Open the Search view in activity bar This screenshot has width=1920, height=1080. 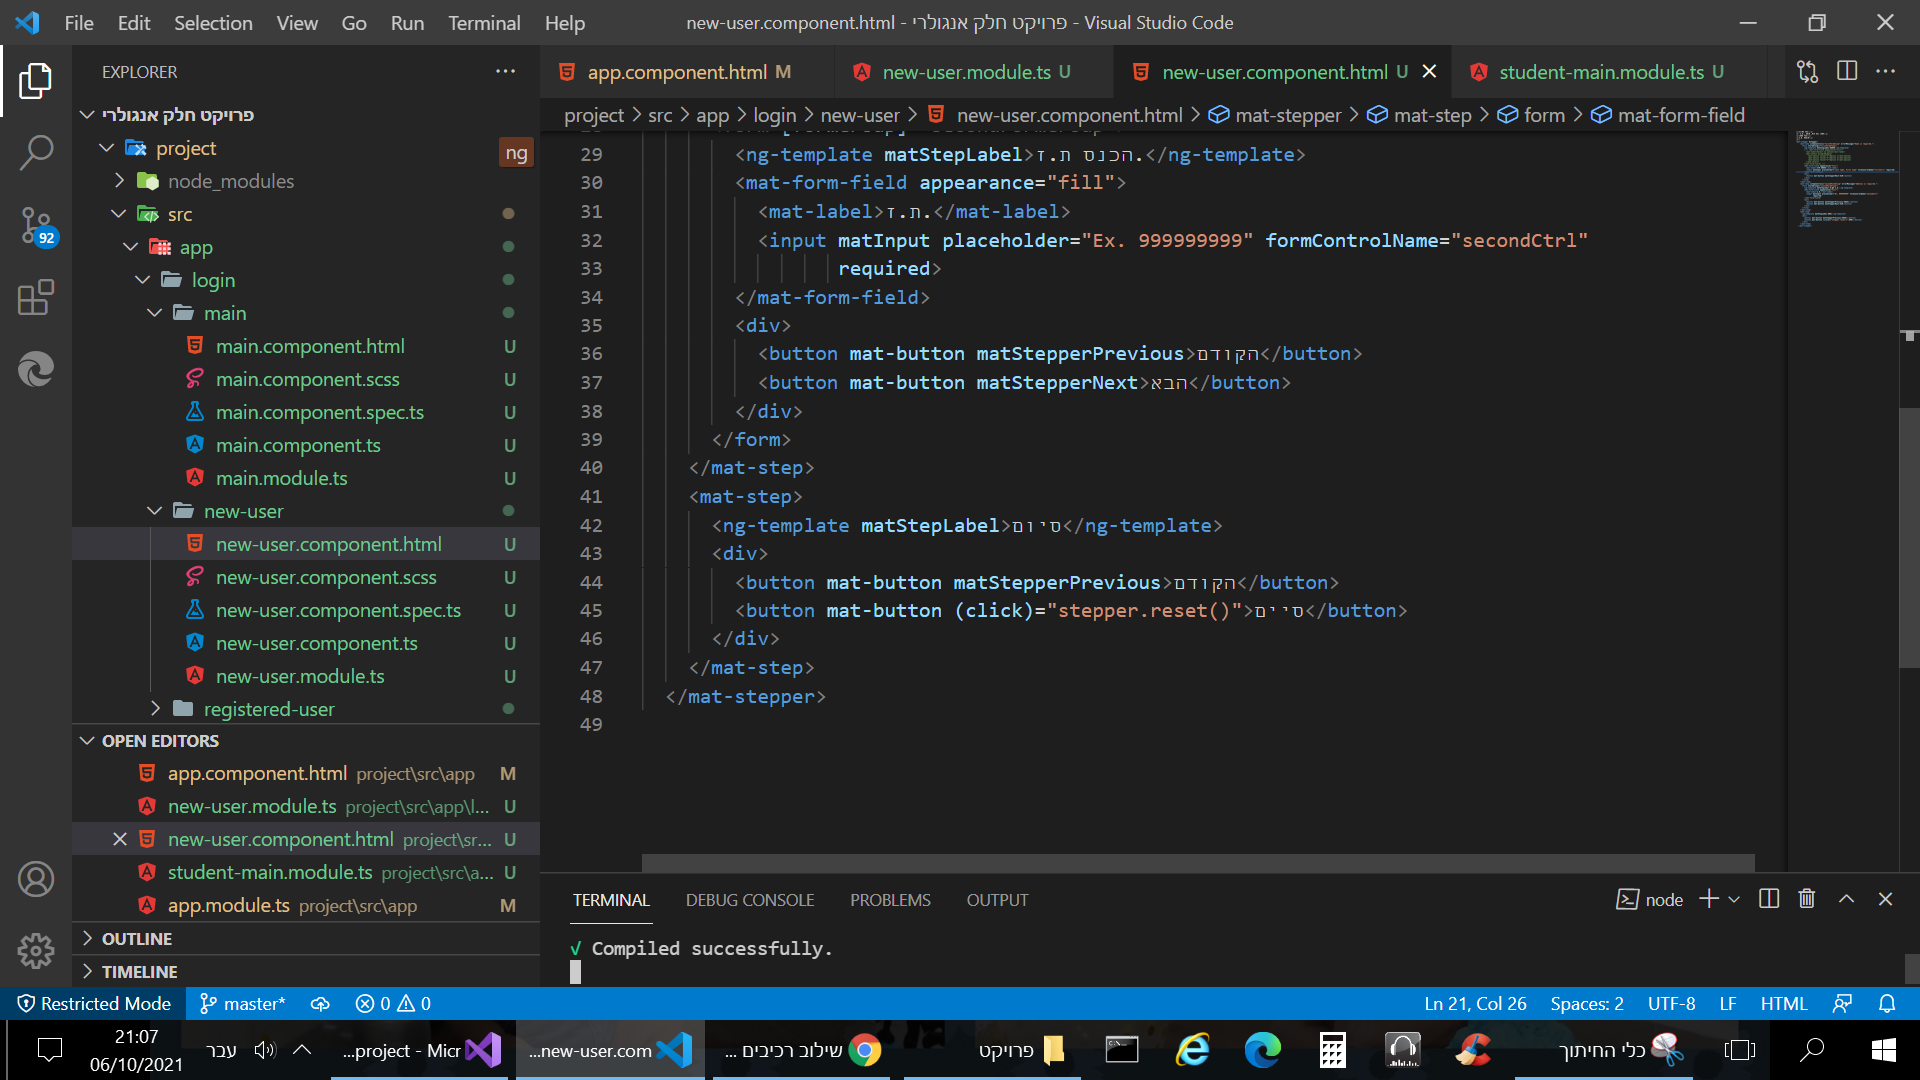tap(36, 153)
